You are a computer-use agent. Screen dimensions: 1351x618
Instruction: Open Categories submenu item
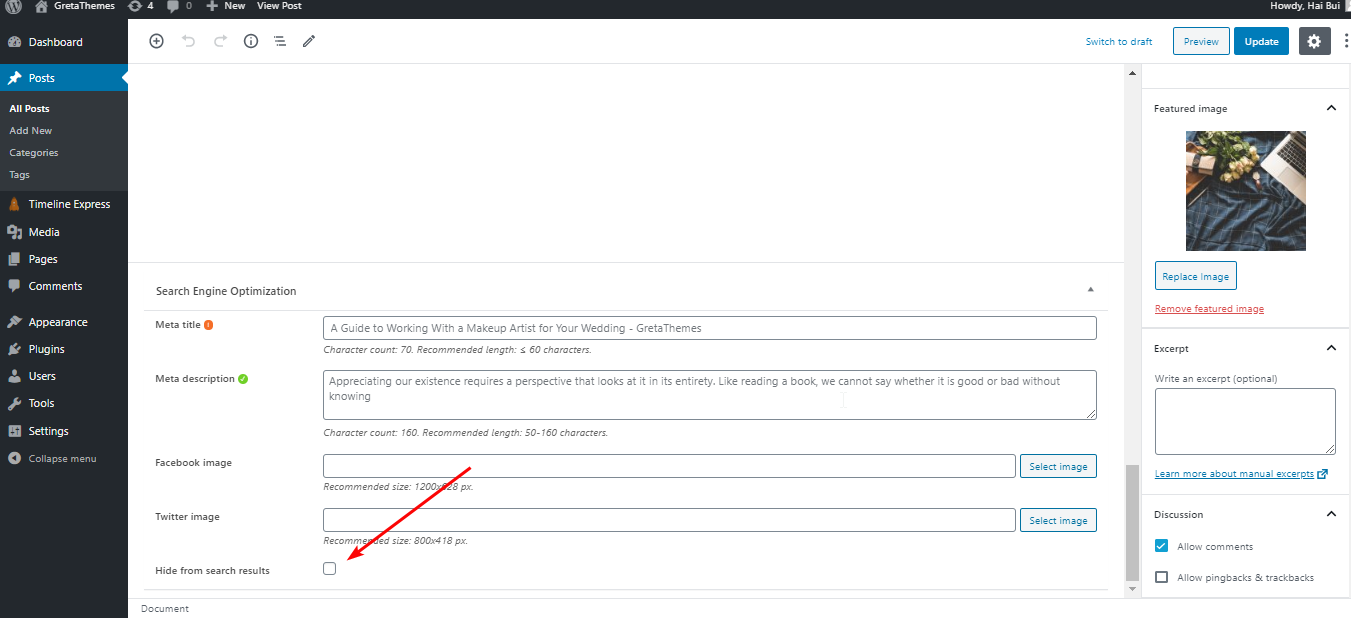tap(34, 152)
